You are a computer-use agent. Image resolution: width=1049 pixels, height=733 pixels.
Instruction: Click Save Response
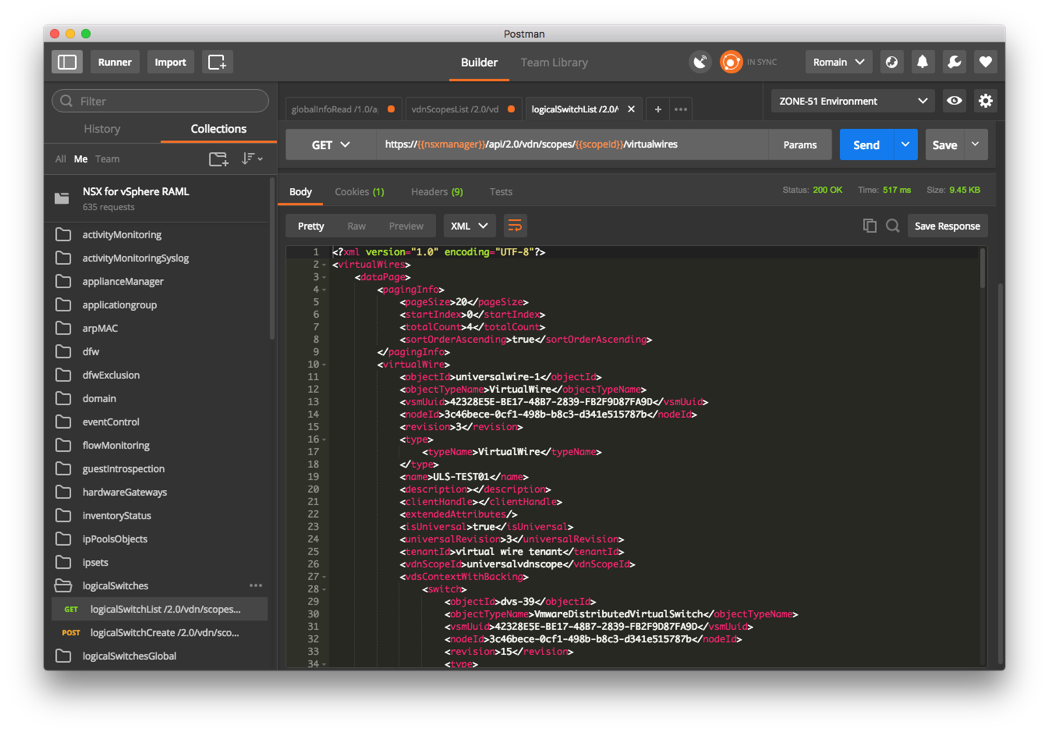pos(946,226)
